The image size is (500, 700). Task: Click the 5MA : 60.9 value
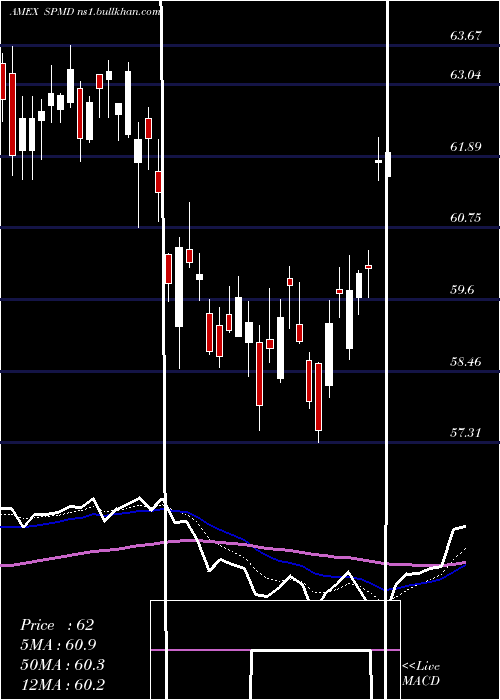[x=58, y=645]
